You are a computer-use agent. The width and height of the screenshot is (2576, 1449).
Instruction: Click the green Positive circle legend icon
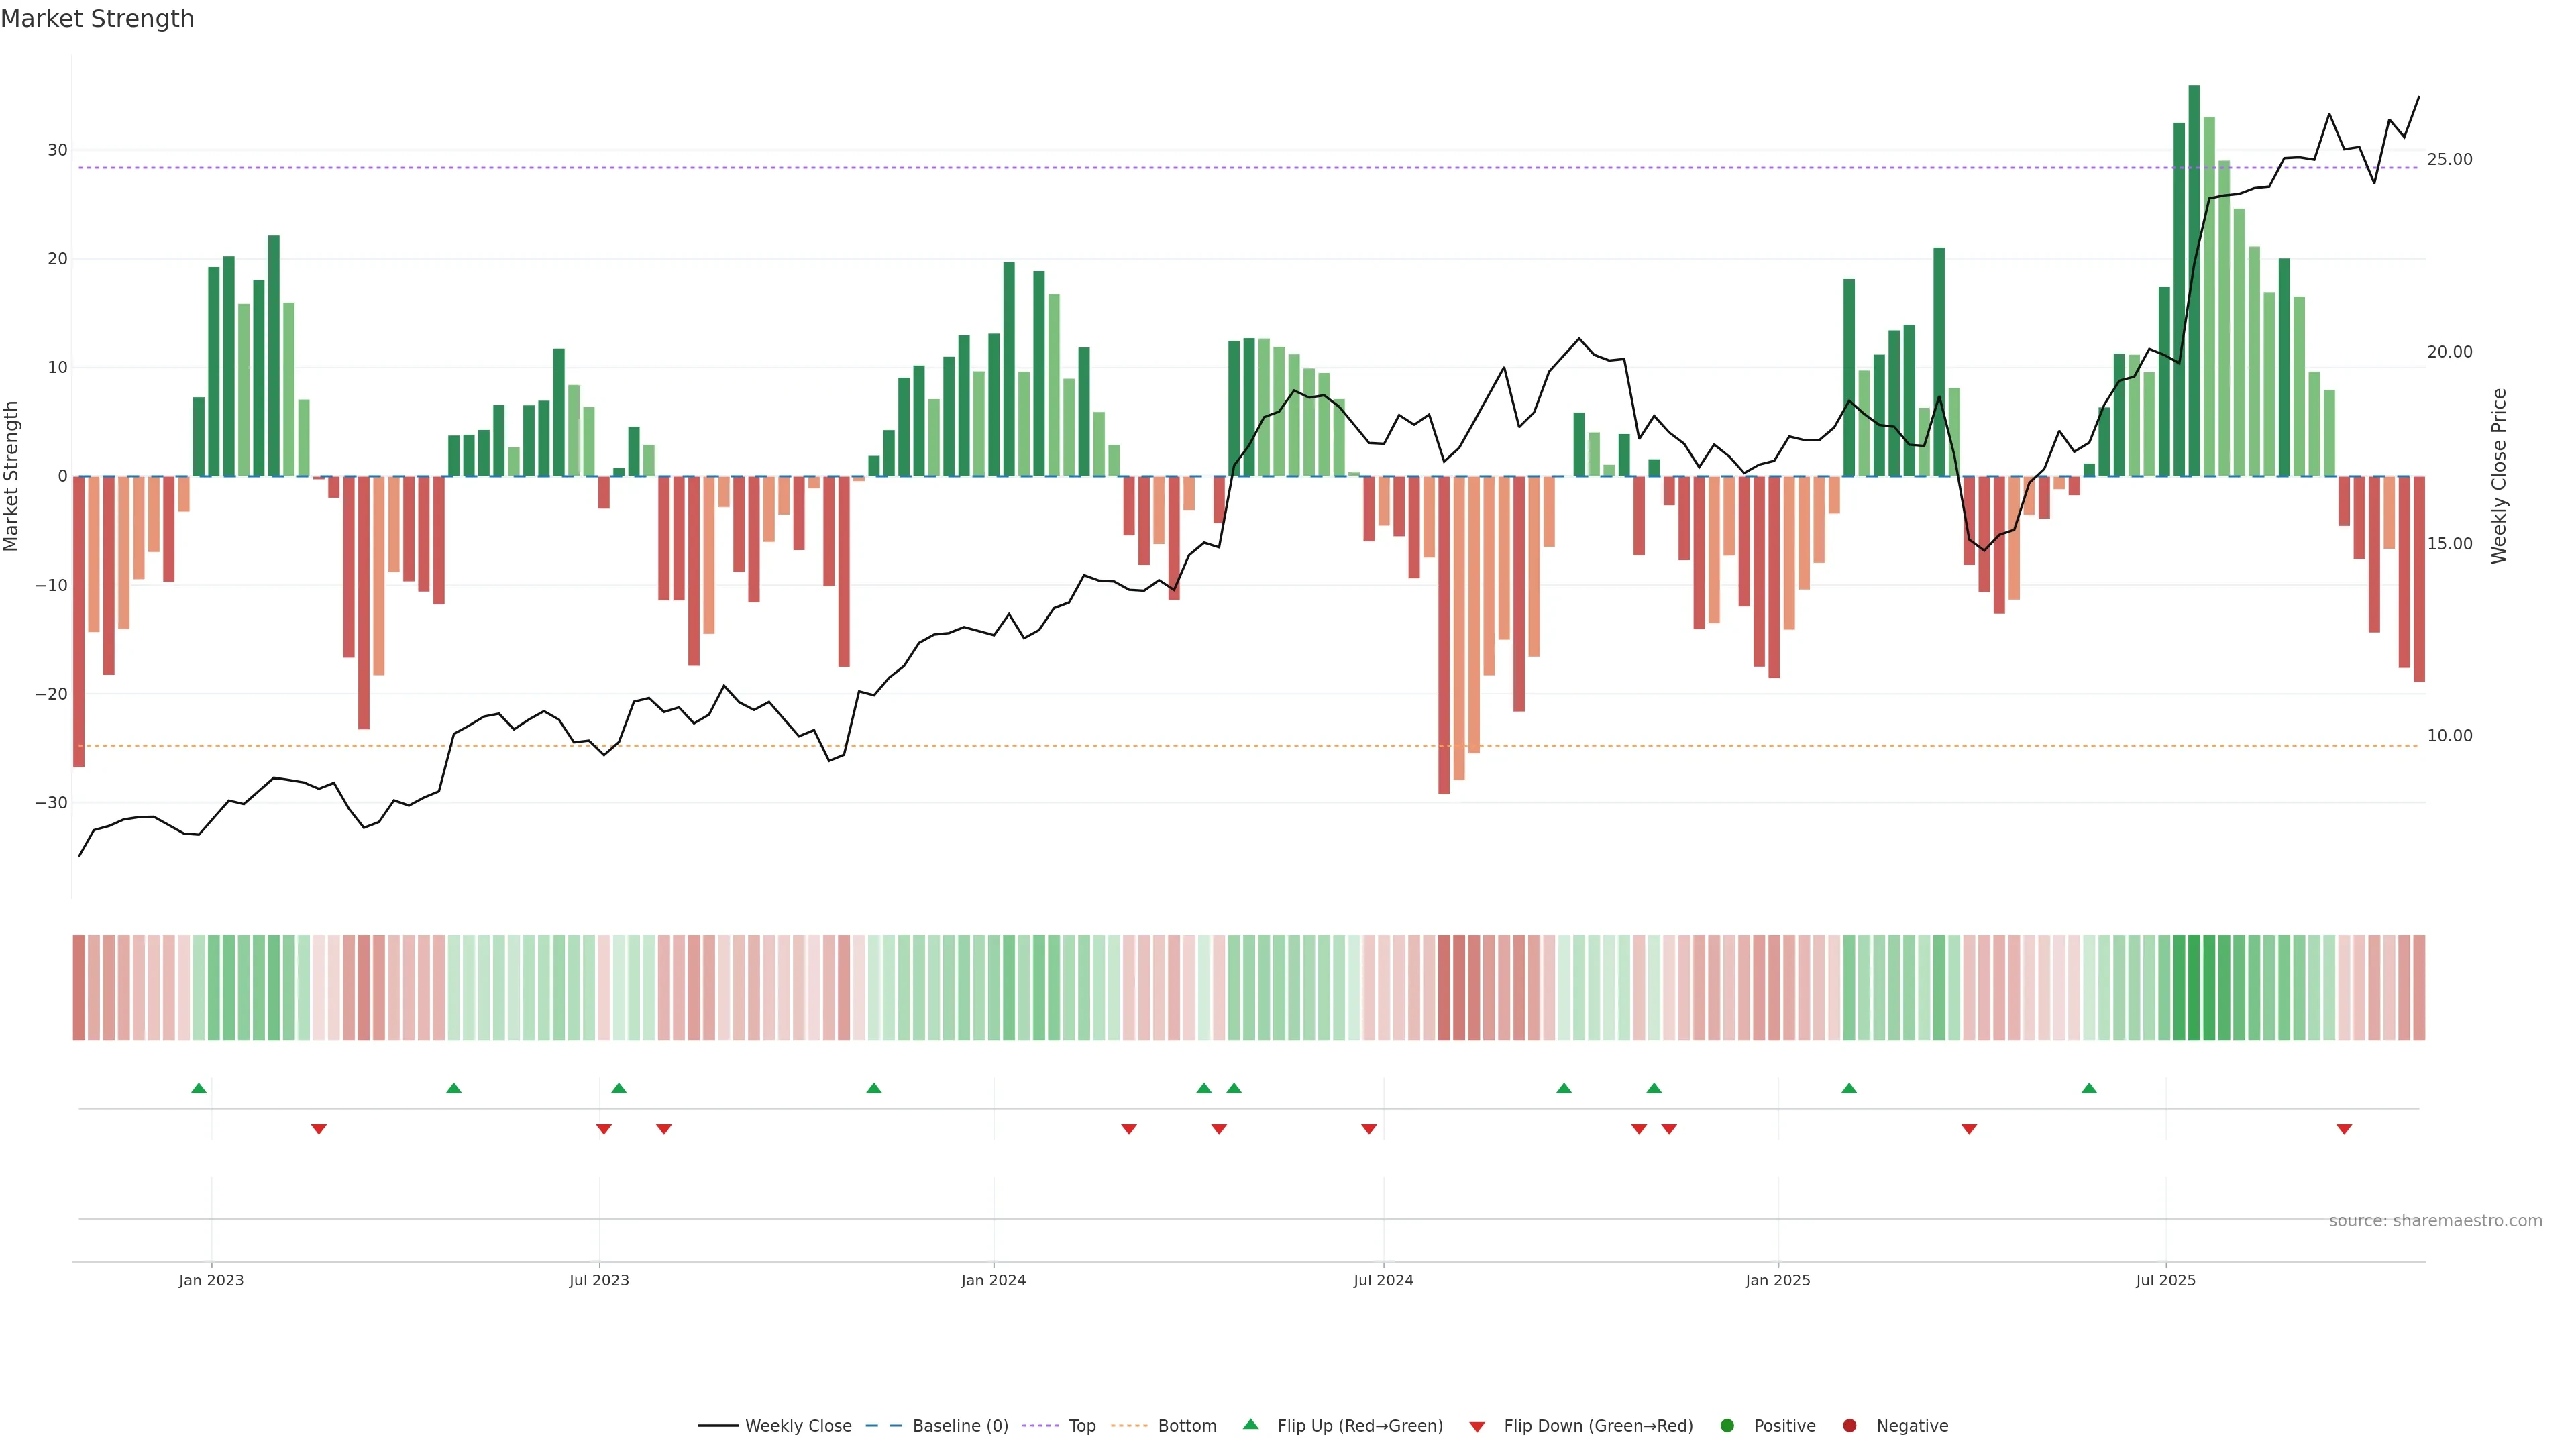pyautogui.click(x=1727, y=1425)
